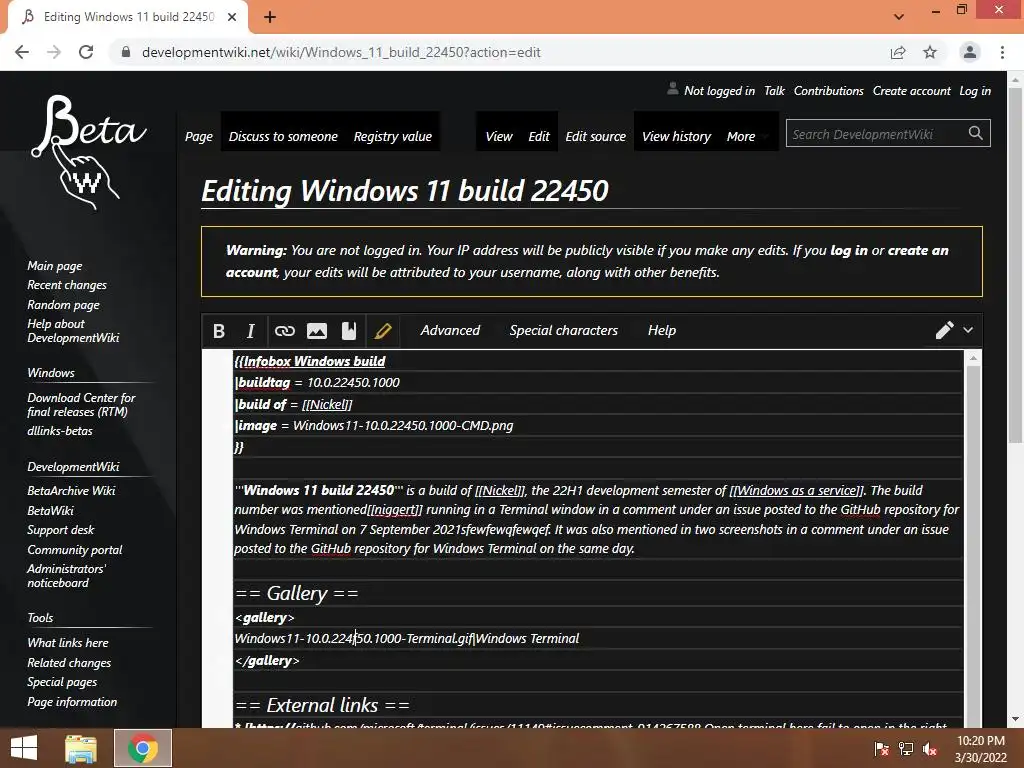
Task: Open tab search chevron in title bar
Action: 899,17
